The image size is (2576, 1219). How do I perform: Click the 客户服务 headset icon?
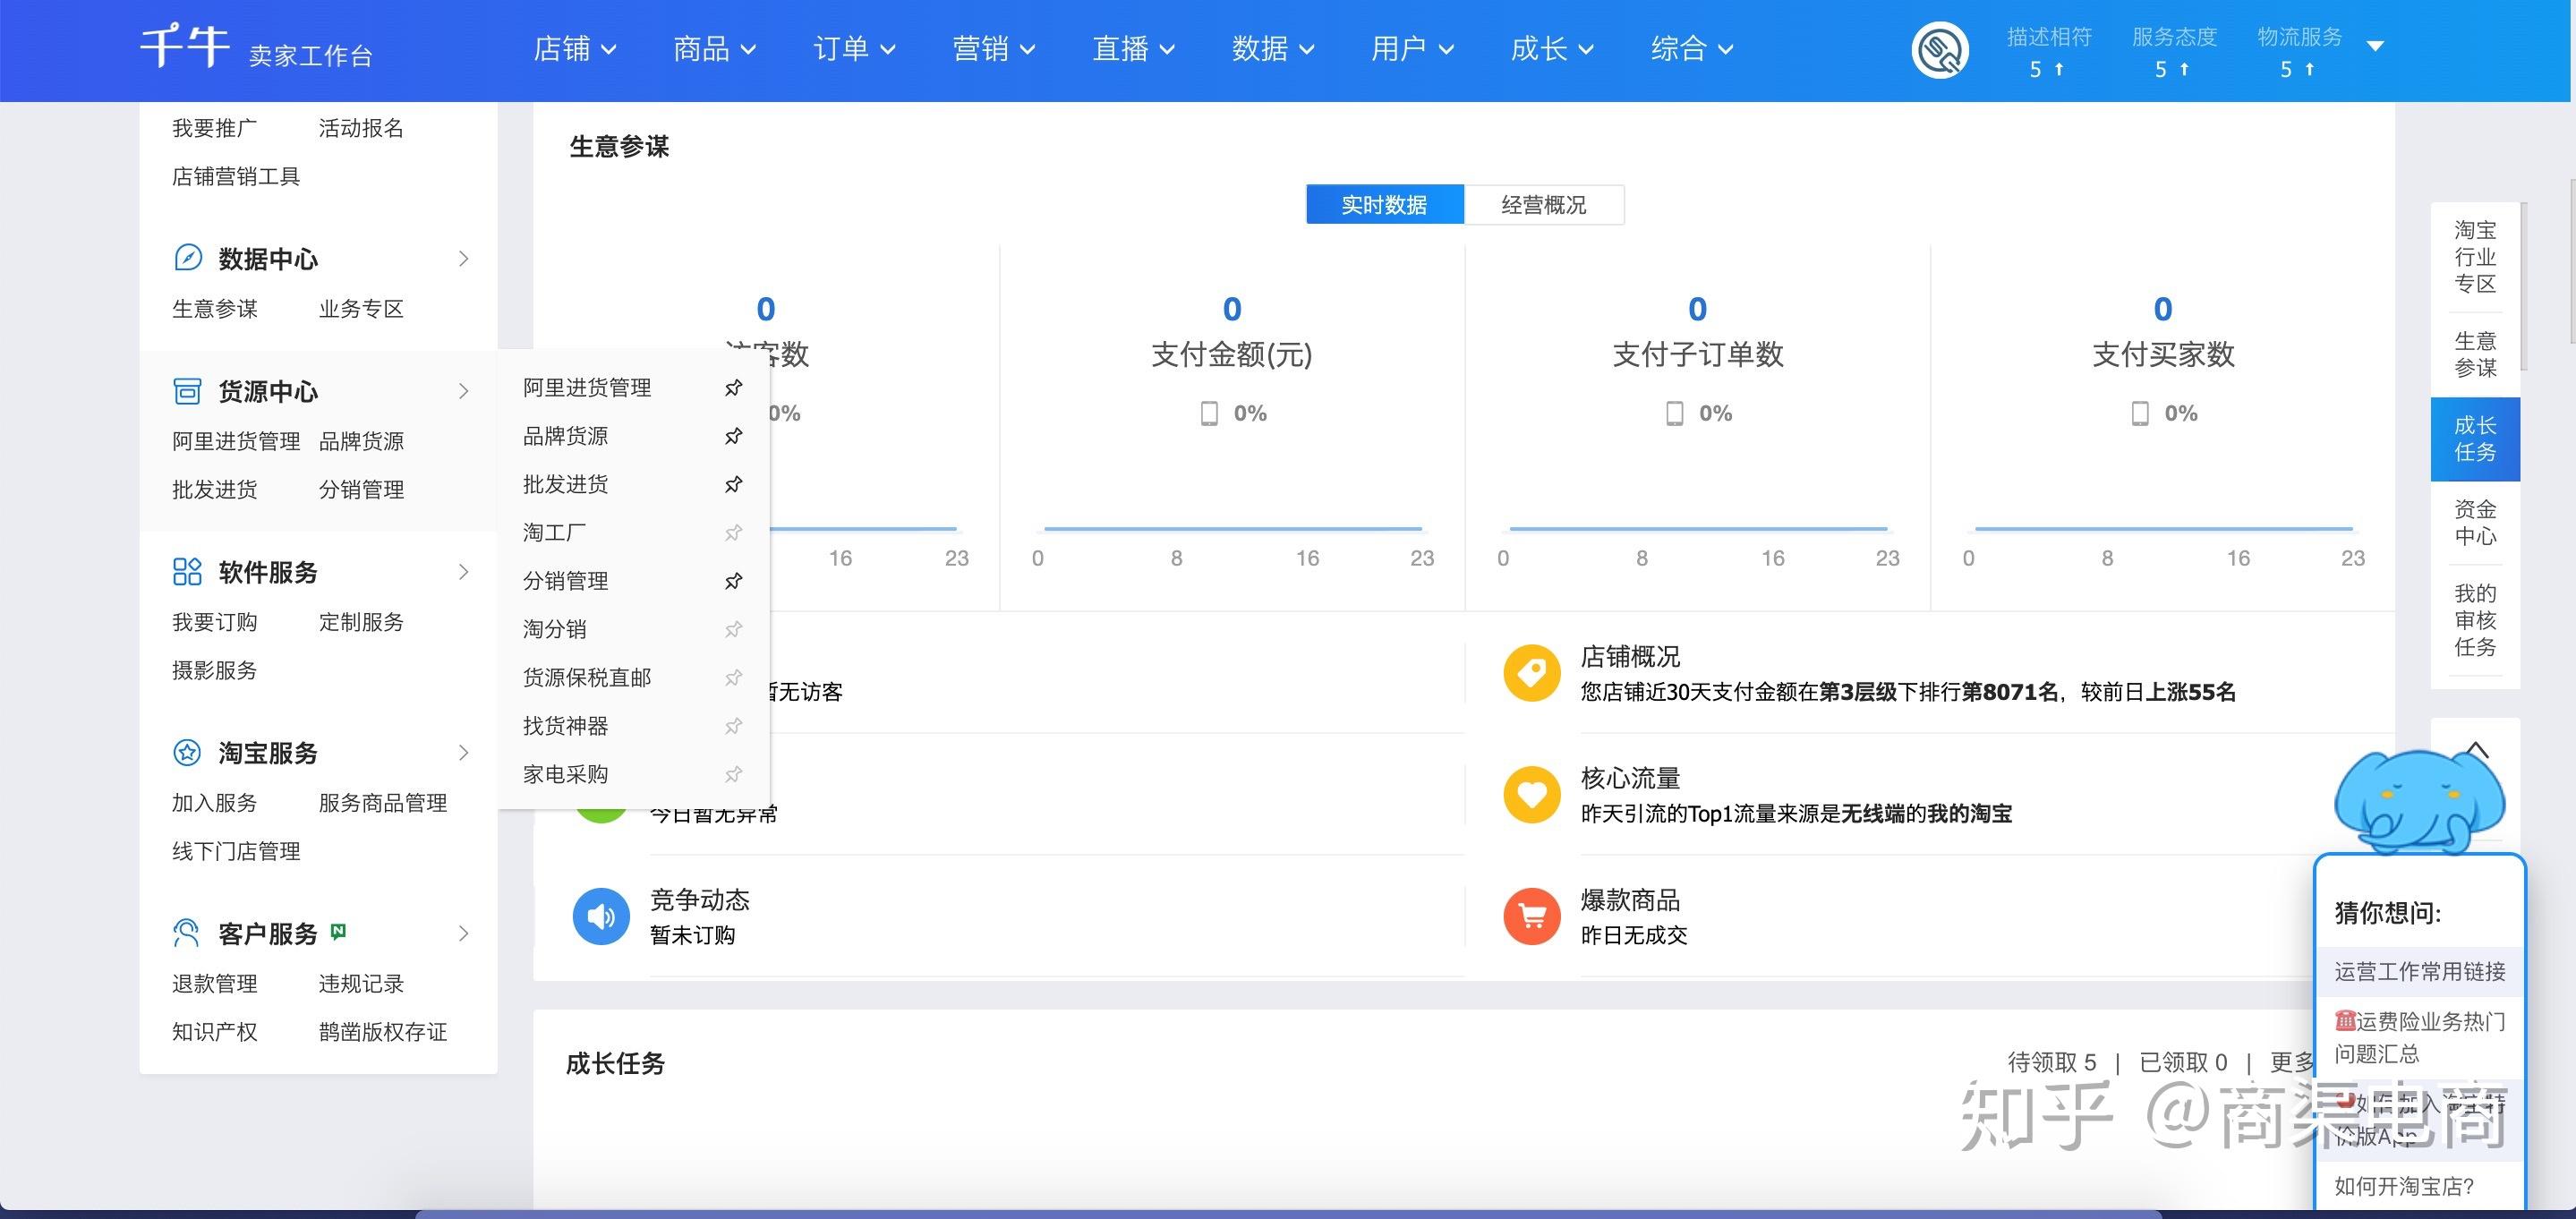(188, 933)
